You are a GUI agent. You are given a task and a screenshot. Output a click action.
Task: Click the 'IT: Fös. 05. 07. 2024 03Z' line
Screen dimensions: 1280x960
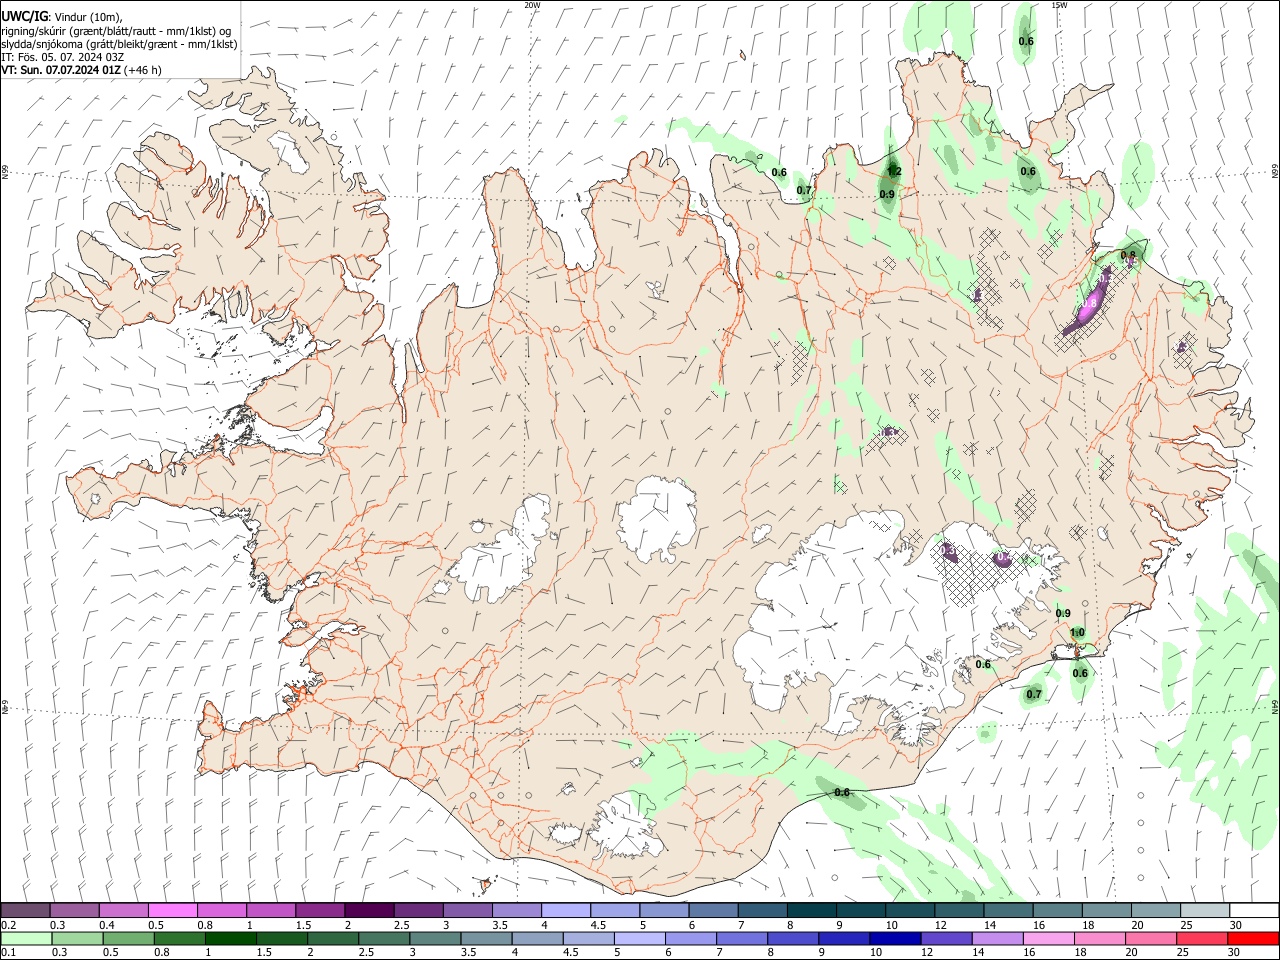[62, 57]
